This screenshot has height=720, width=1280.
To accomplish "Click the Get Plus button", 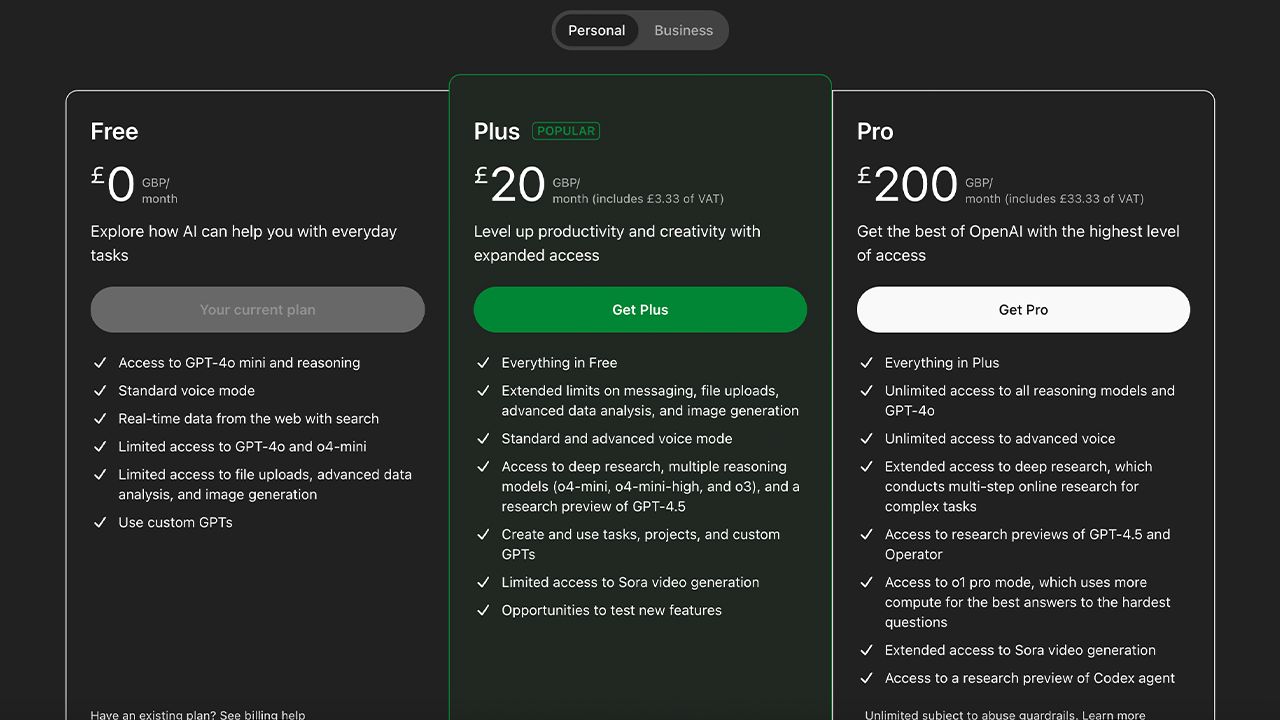I will tap(640, 310).
